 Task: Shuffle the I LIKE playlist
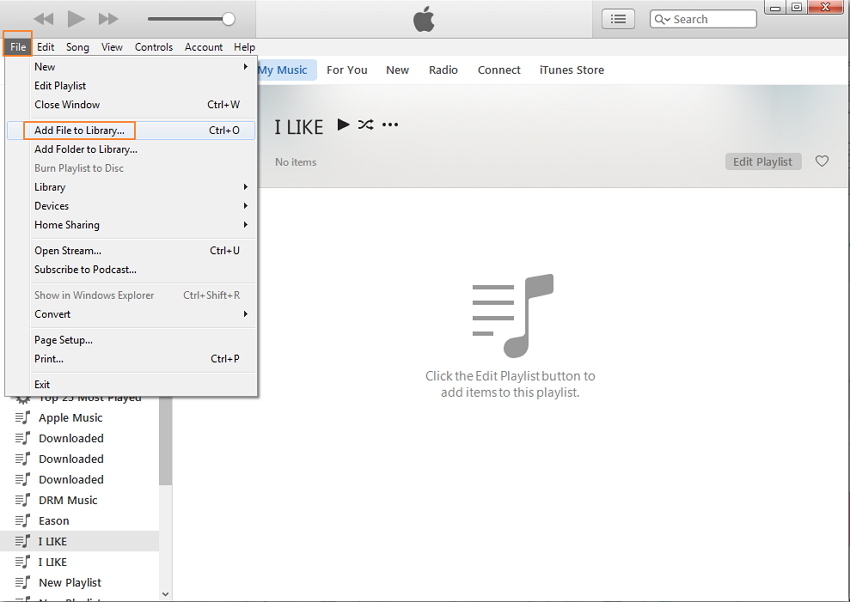[366, 125]
